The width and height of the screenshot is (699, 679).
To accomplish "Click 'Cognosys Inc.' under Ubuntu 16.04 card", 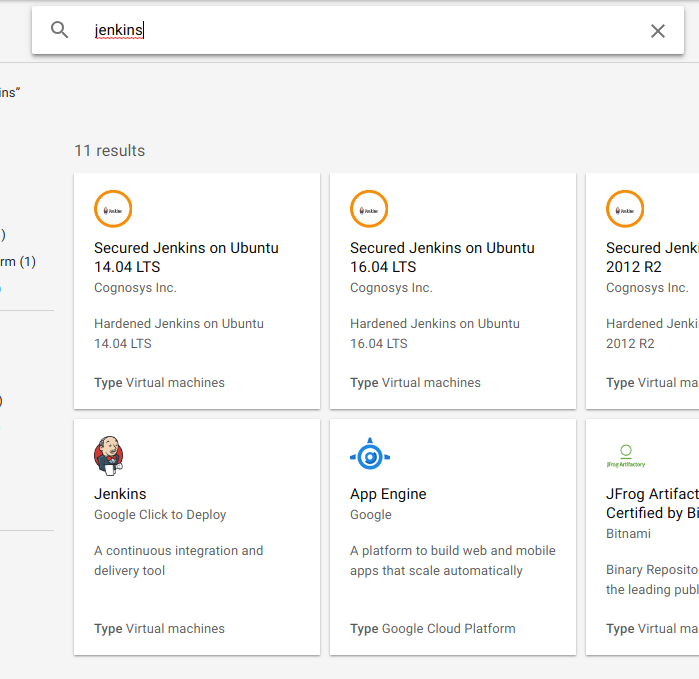I will [x=391, y=288].
